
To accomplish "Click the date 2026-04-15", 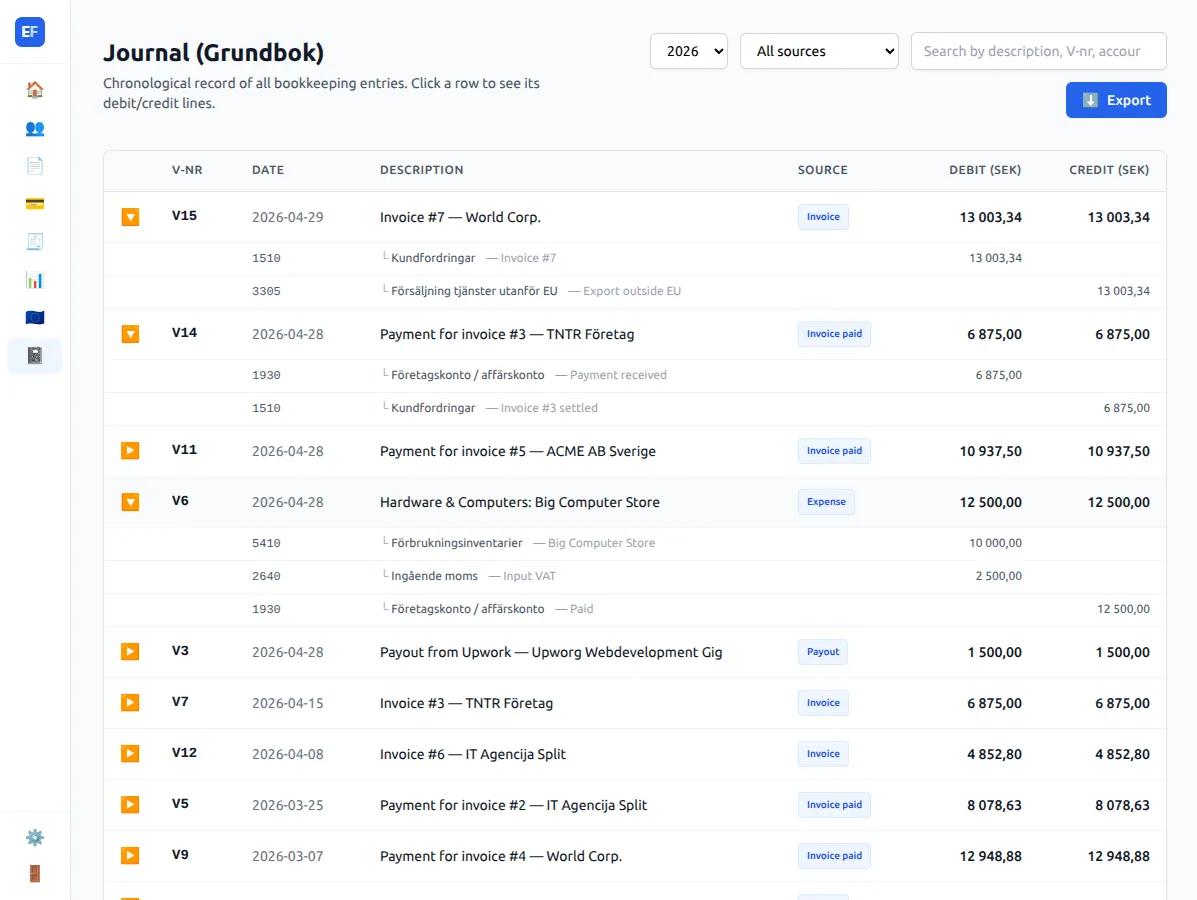I will click(288, 703).
